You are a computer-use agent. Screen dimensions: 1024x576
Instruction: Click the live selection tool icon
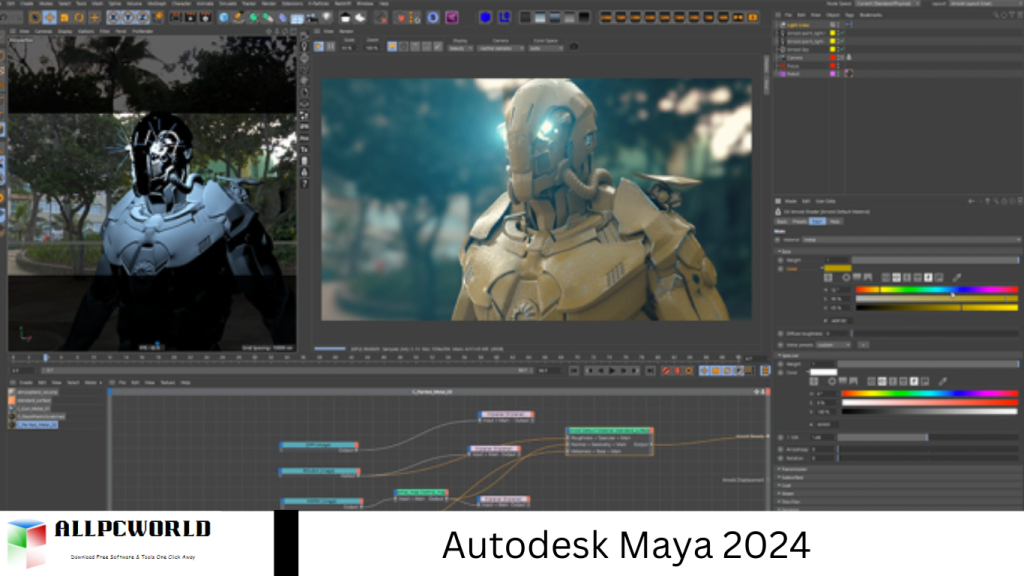[35, 18]
